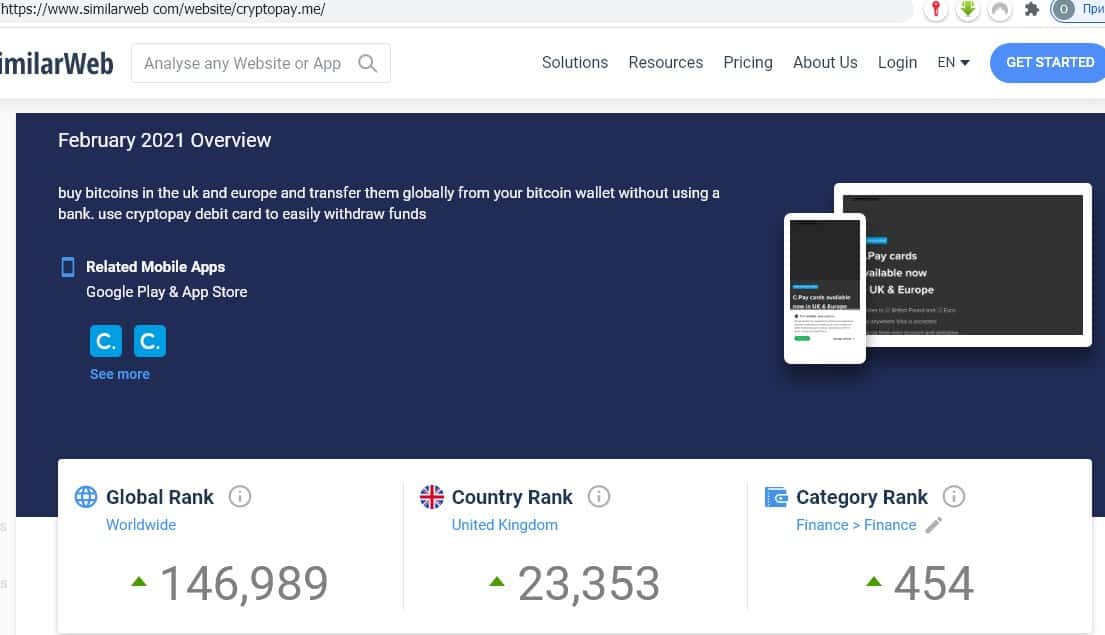
Task: Open Global Rank info tooltip icon
Action: tap(239, 496)
